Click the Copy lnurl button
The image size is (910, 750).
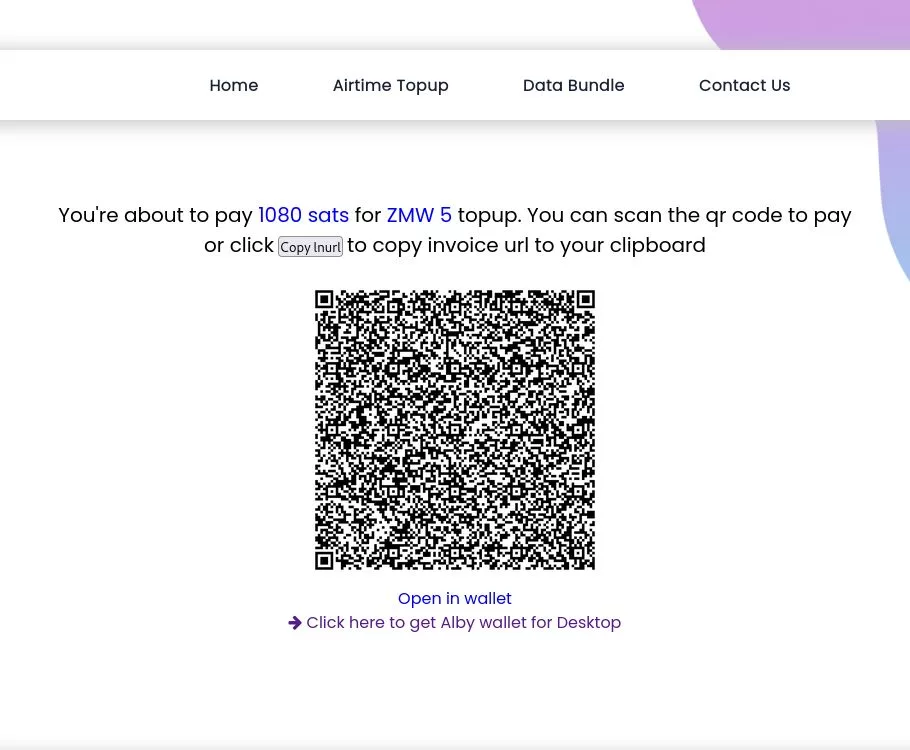[x=310, y=247]
